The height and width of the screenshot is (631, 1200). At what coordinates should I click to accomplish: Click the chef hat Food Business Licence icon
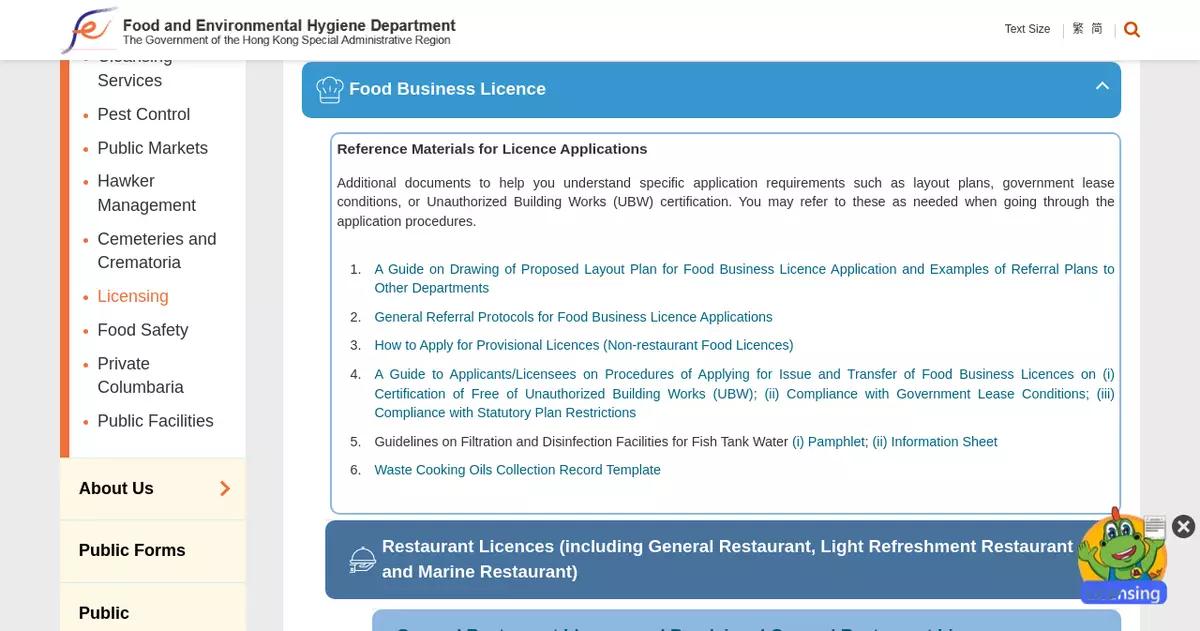pos(329,90)
